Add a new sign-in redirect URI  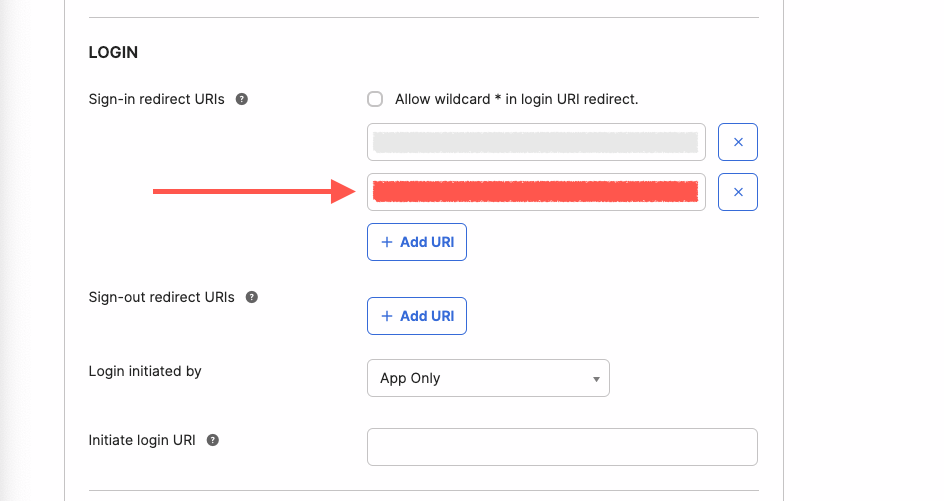click(x=417, y=242)
